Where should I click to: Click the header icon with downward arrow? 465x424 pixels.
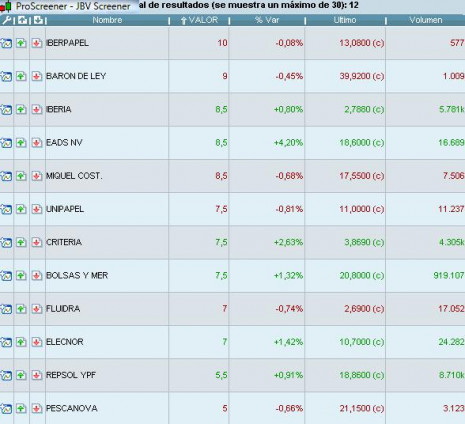38,20
